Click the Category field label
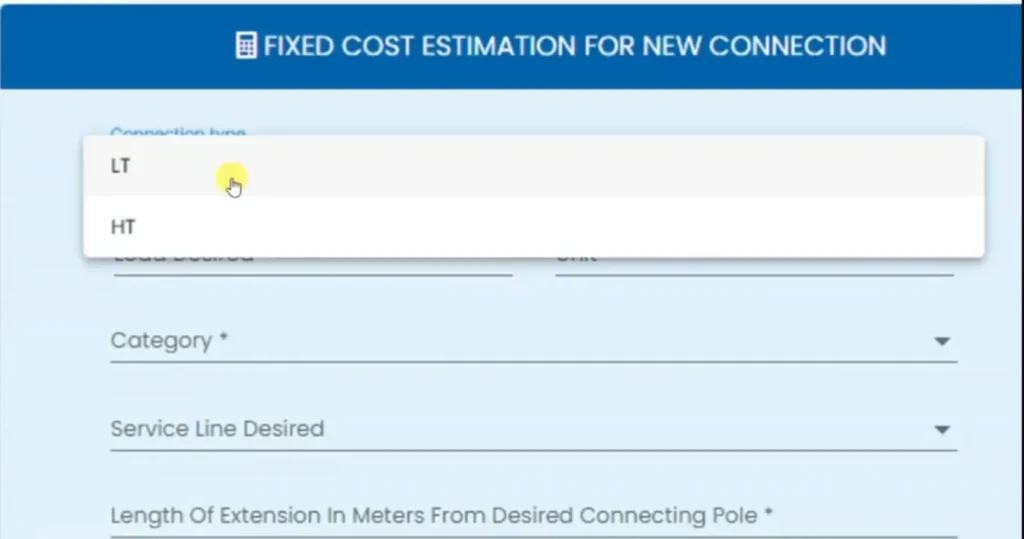This screenshot has height=539, width=1024. pyautogui.click(x=161, y=341)
